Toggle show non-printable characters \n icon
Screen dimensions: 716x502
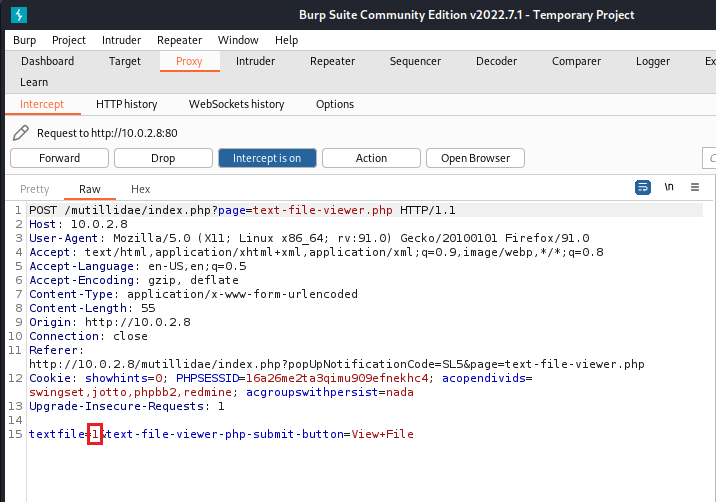coord(669,187)
